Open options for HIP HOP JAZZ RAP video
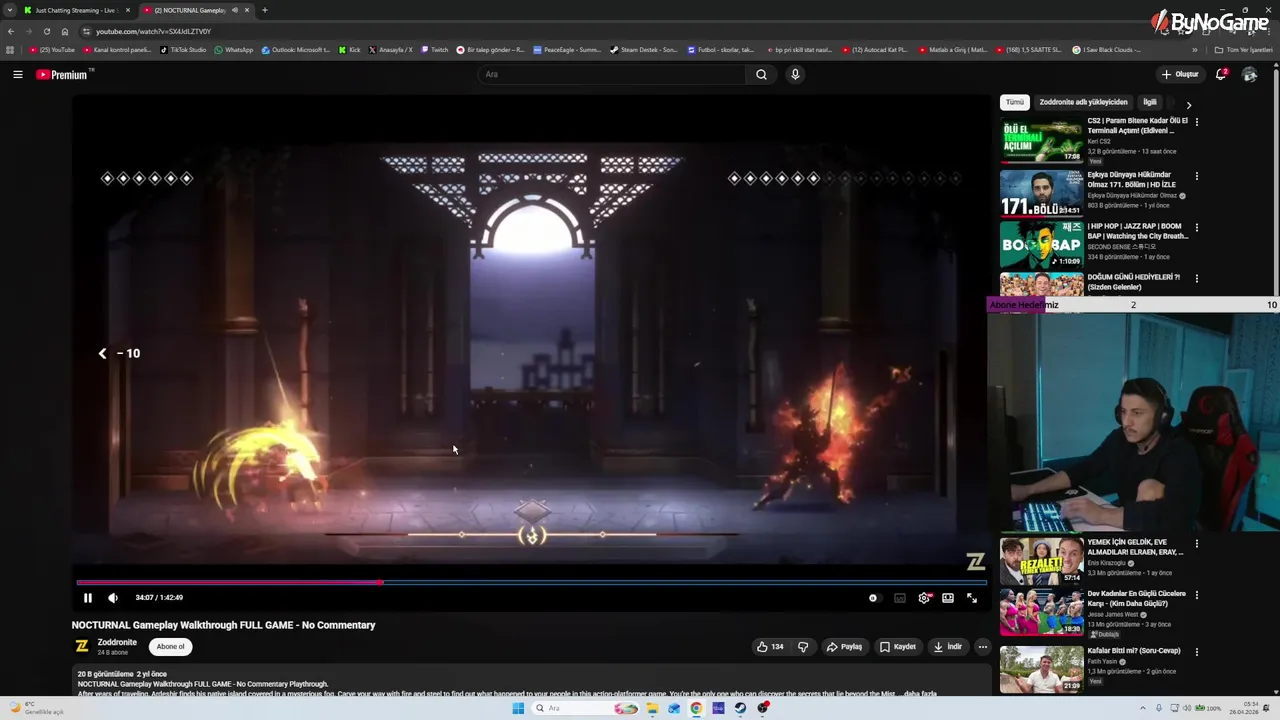1280x720 pixels. pos(1197,227)
